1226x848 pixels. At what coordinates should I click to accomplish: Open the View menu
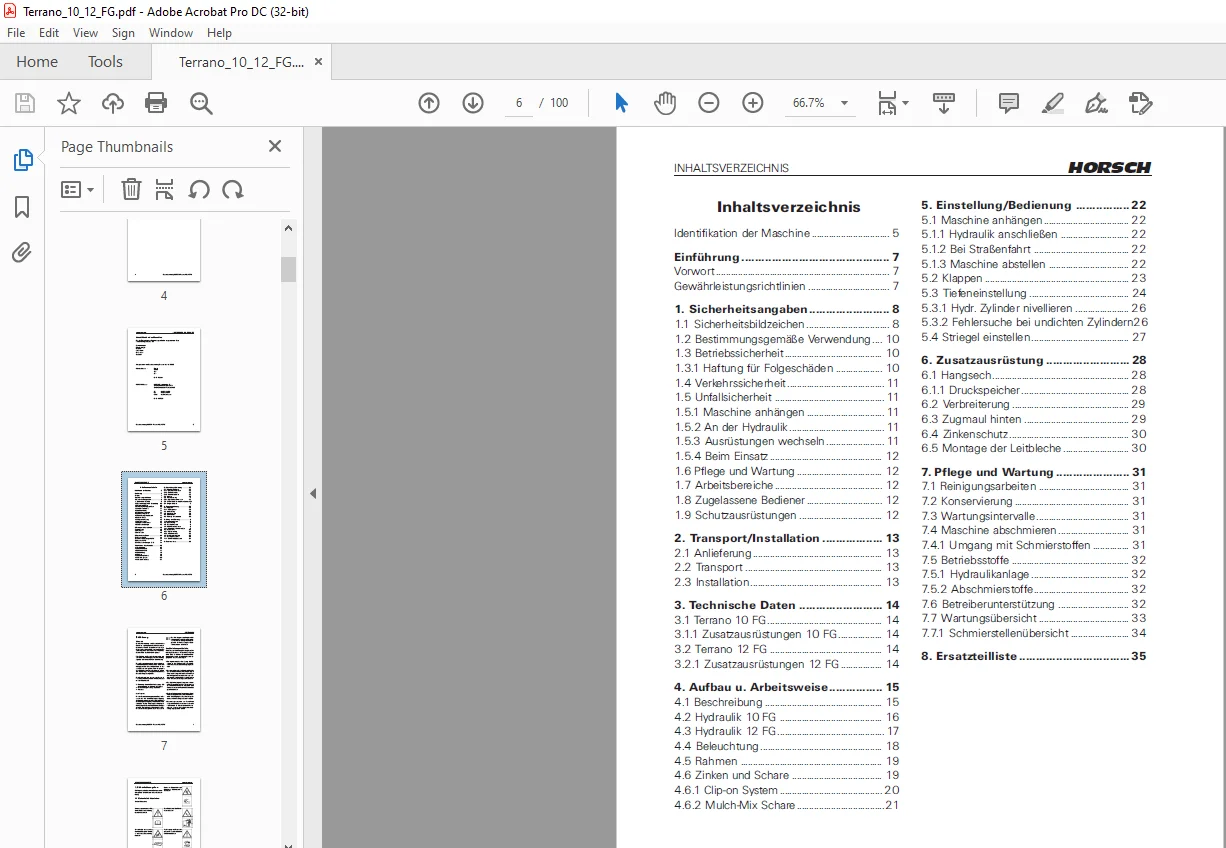click(x=85, y=33)
